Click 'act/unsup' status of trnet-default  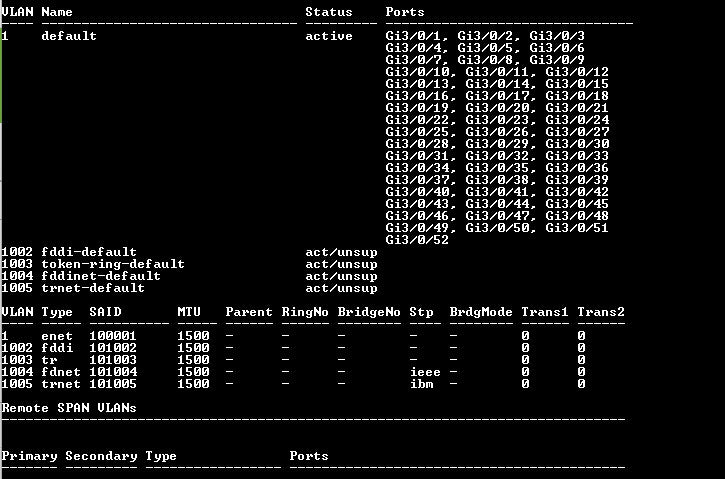[341, 289]
